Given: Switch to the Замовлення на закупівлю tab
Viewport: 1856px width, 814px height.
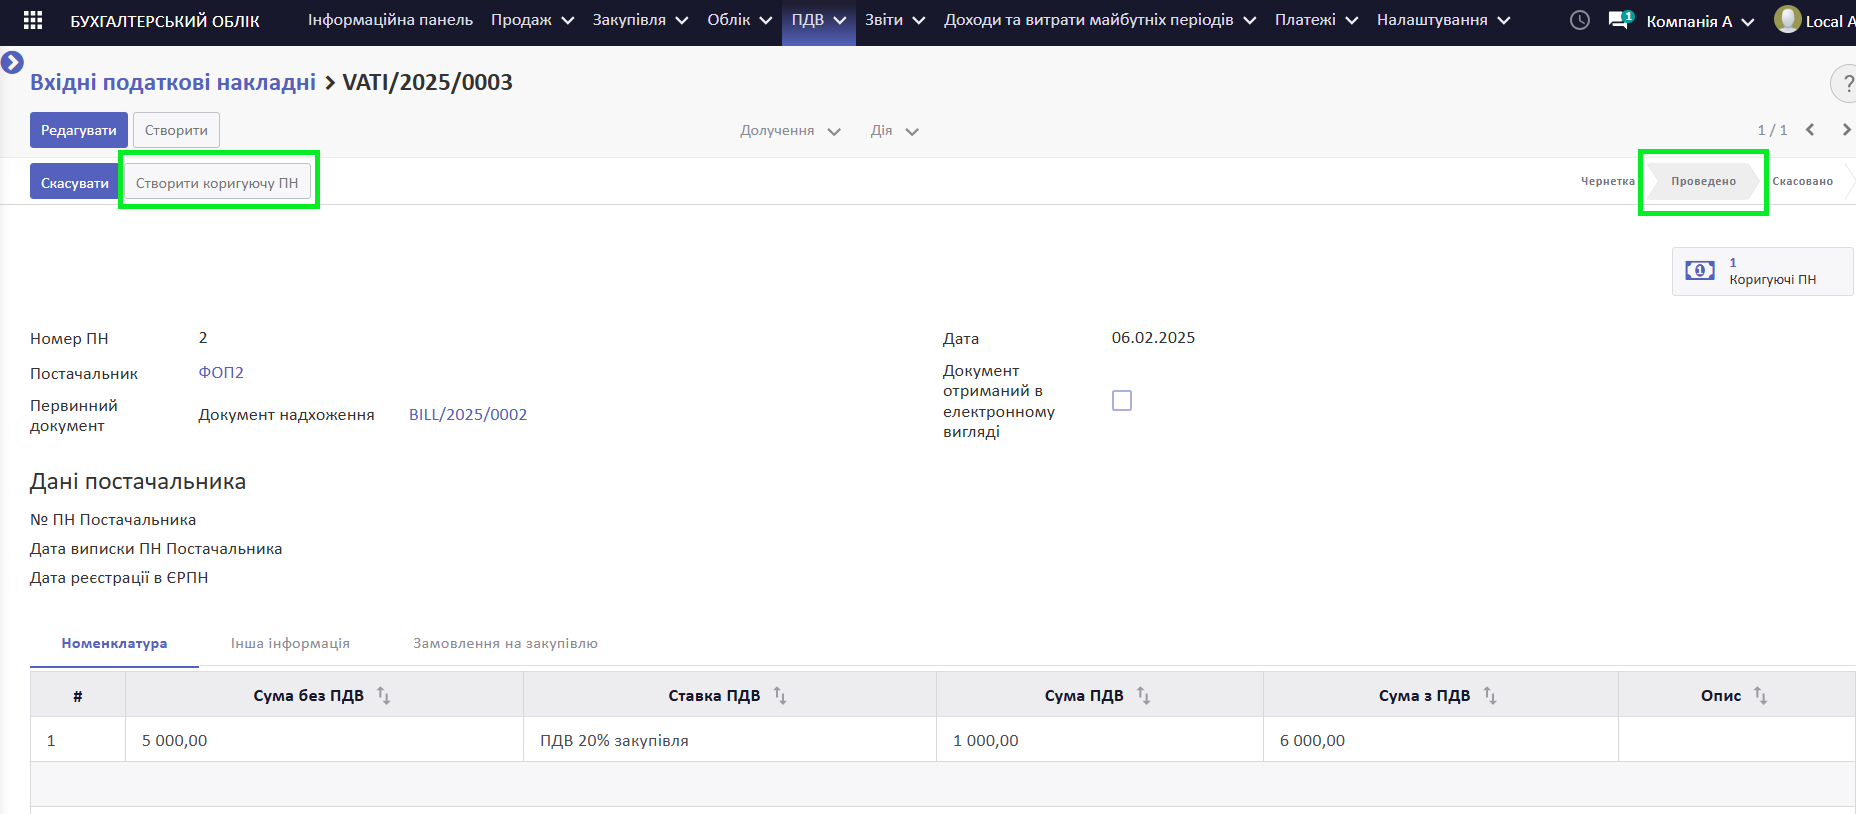Looking at the screenshot, I should [x=505, y=643].
